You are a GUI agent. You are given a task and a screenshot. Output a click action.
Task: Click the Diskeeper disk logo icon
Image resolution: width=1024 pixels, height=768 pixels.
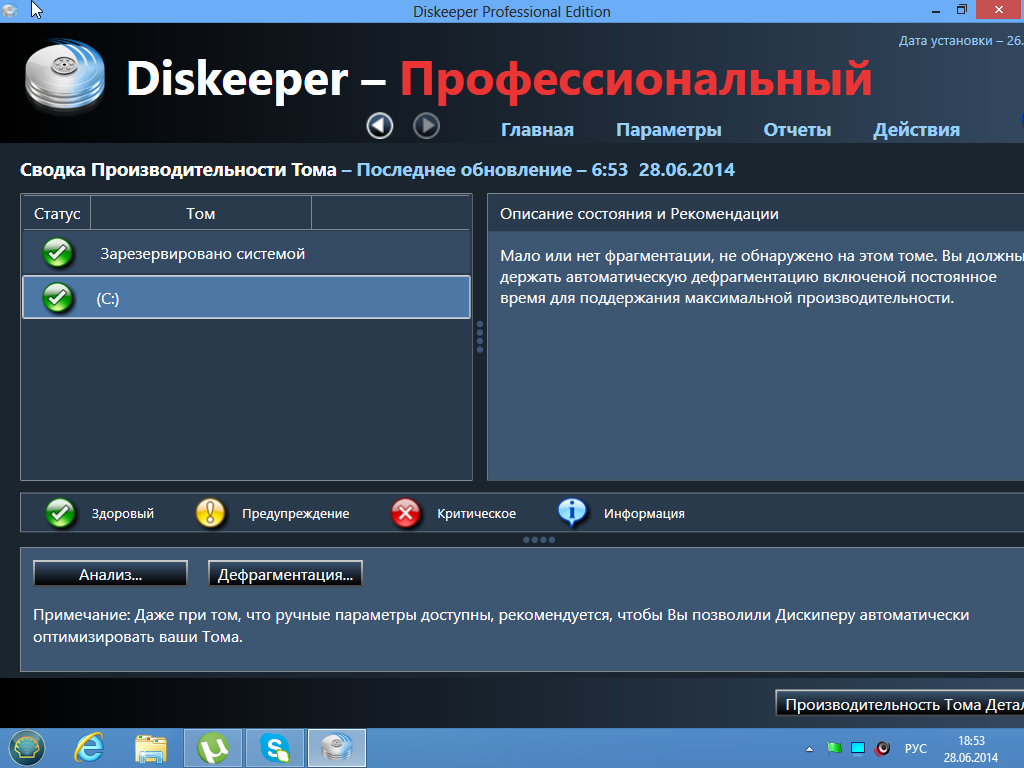coord(65,76)
